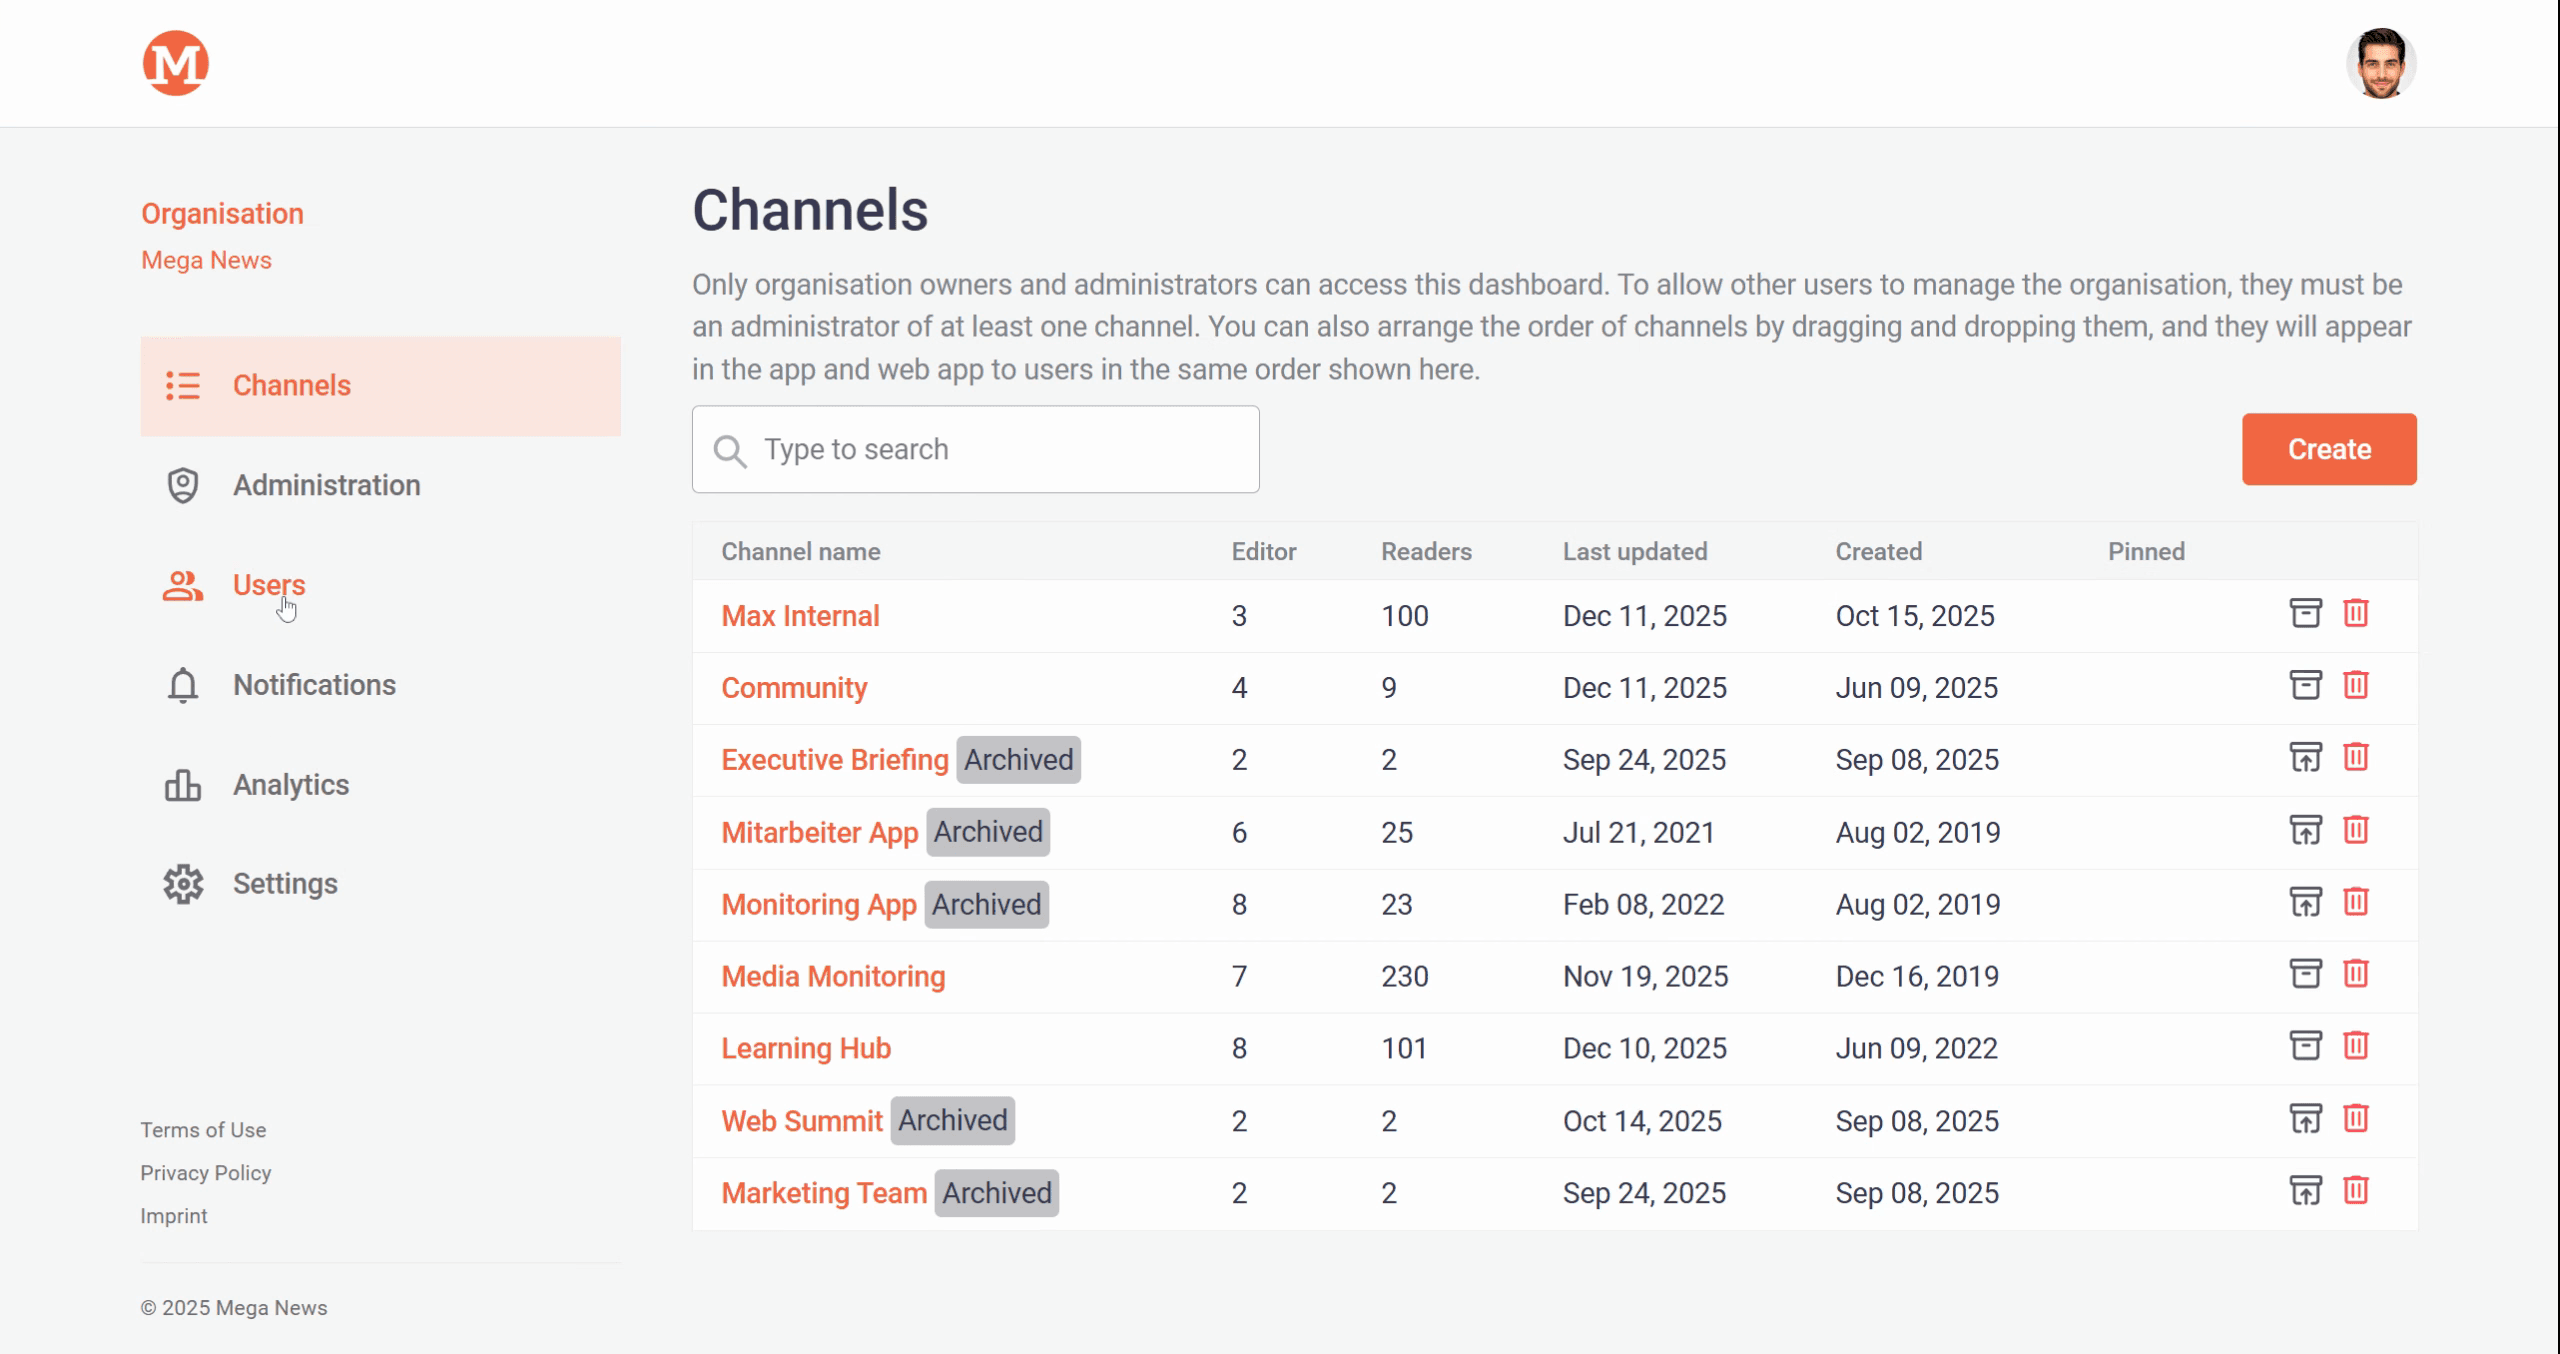
Task: Open the user profile avatar
Action: coord(2380,63)
